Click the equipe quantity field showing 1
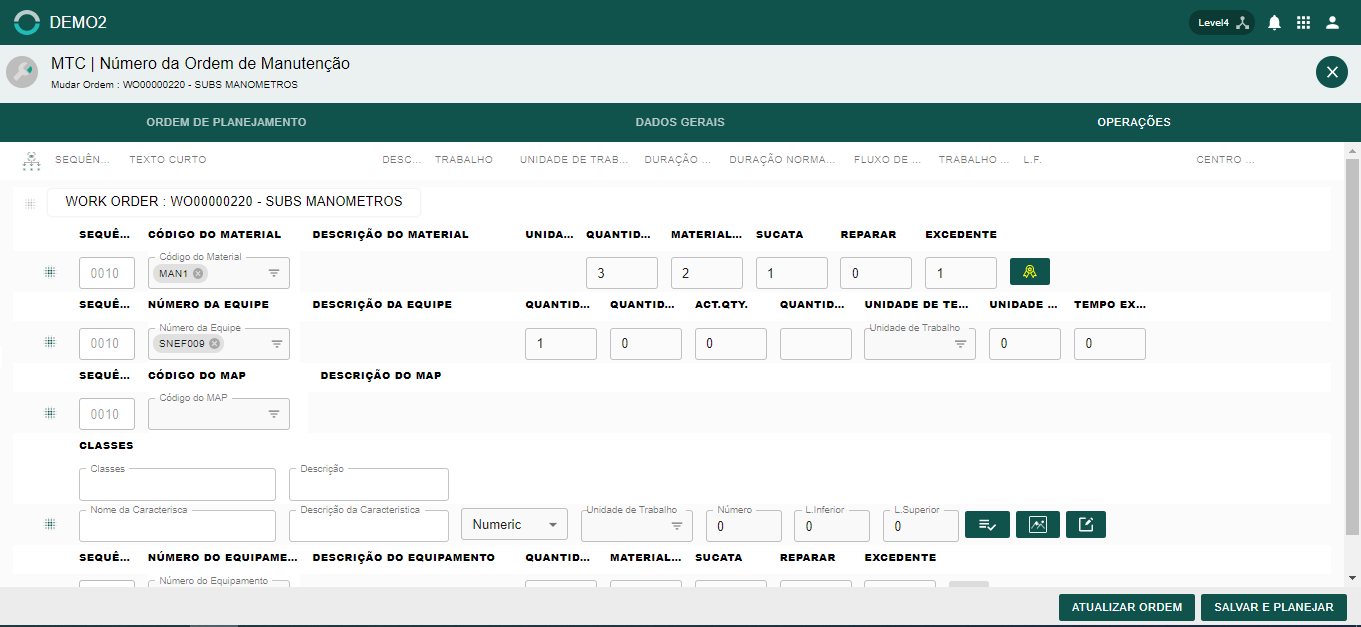 (561, 343)
